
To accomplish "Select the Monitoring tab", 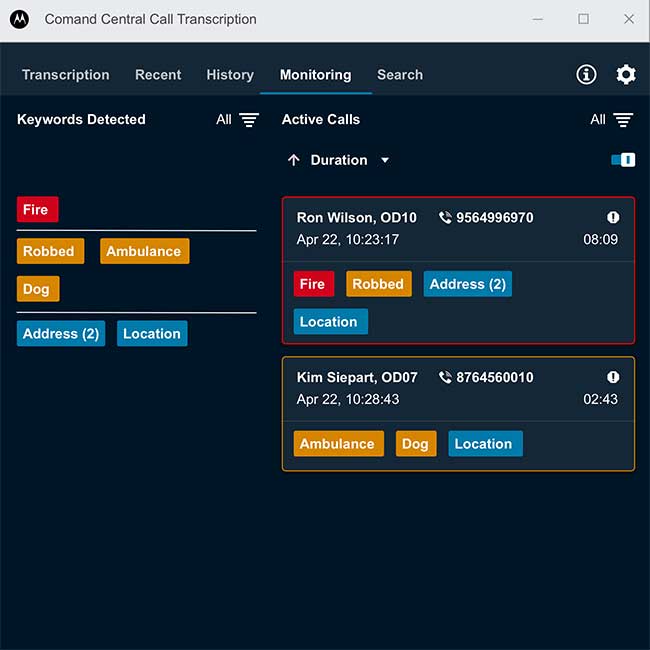I will click(x=315, y=75).
